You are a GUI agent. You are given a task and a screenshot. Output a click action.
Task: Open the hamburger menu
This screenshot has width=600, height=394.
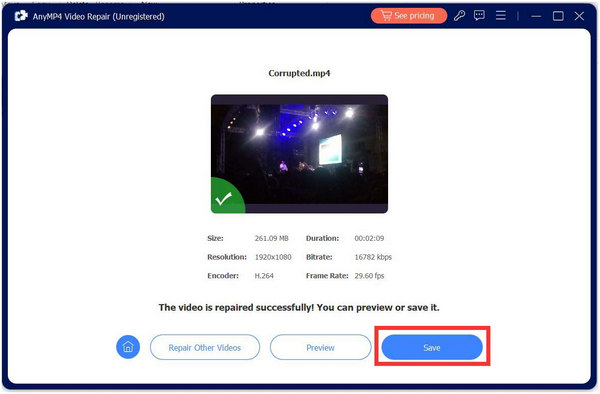coord(501,16)
